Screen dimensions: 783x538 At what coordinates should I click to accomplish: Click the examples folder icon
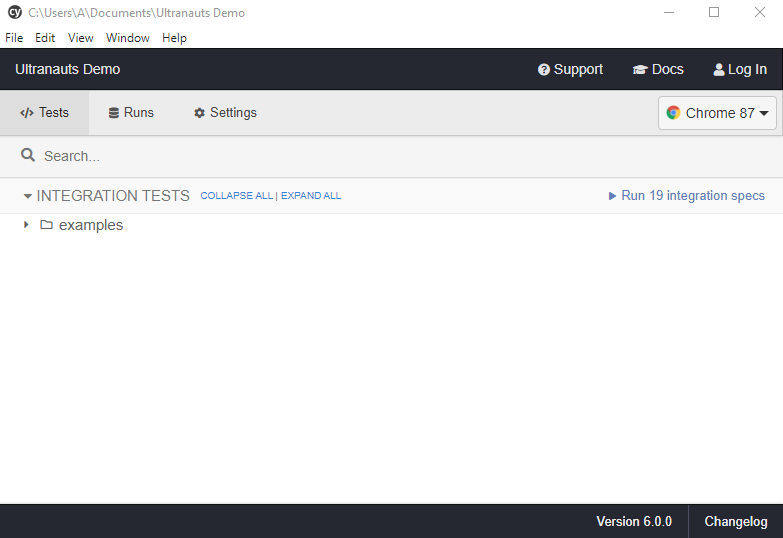[x=46, y=225]
